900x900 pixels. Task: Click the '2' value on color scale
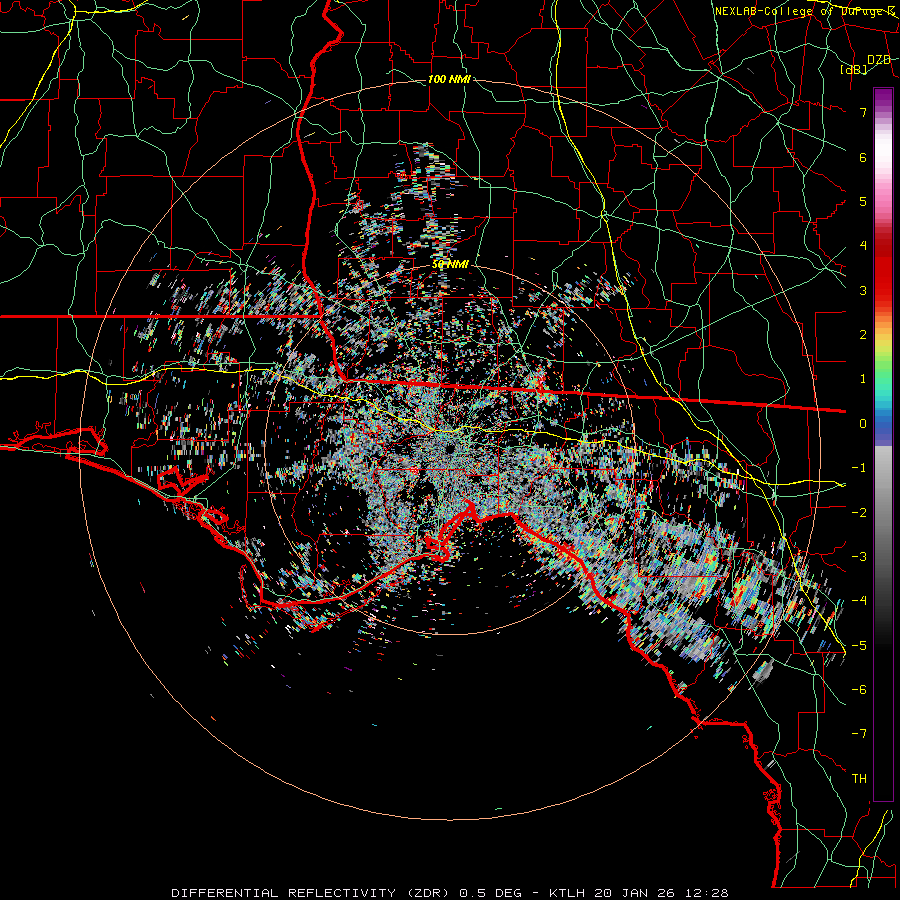863,335
